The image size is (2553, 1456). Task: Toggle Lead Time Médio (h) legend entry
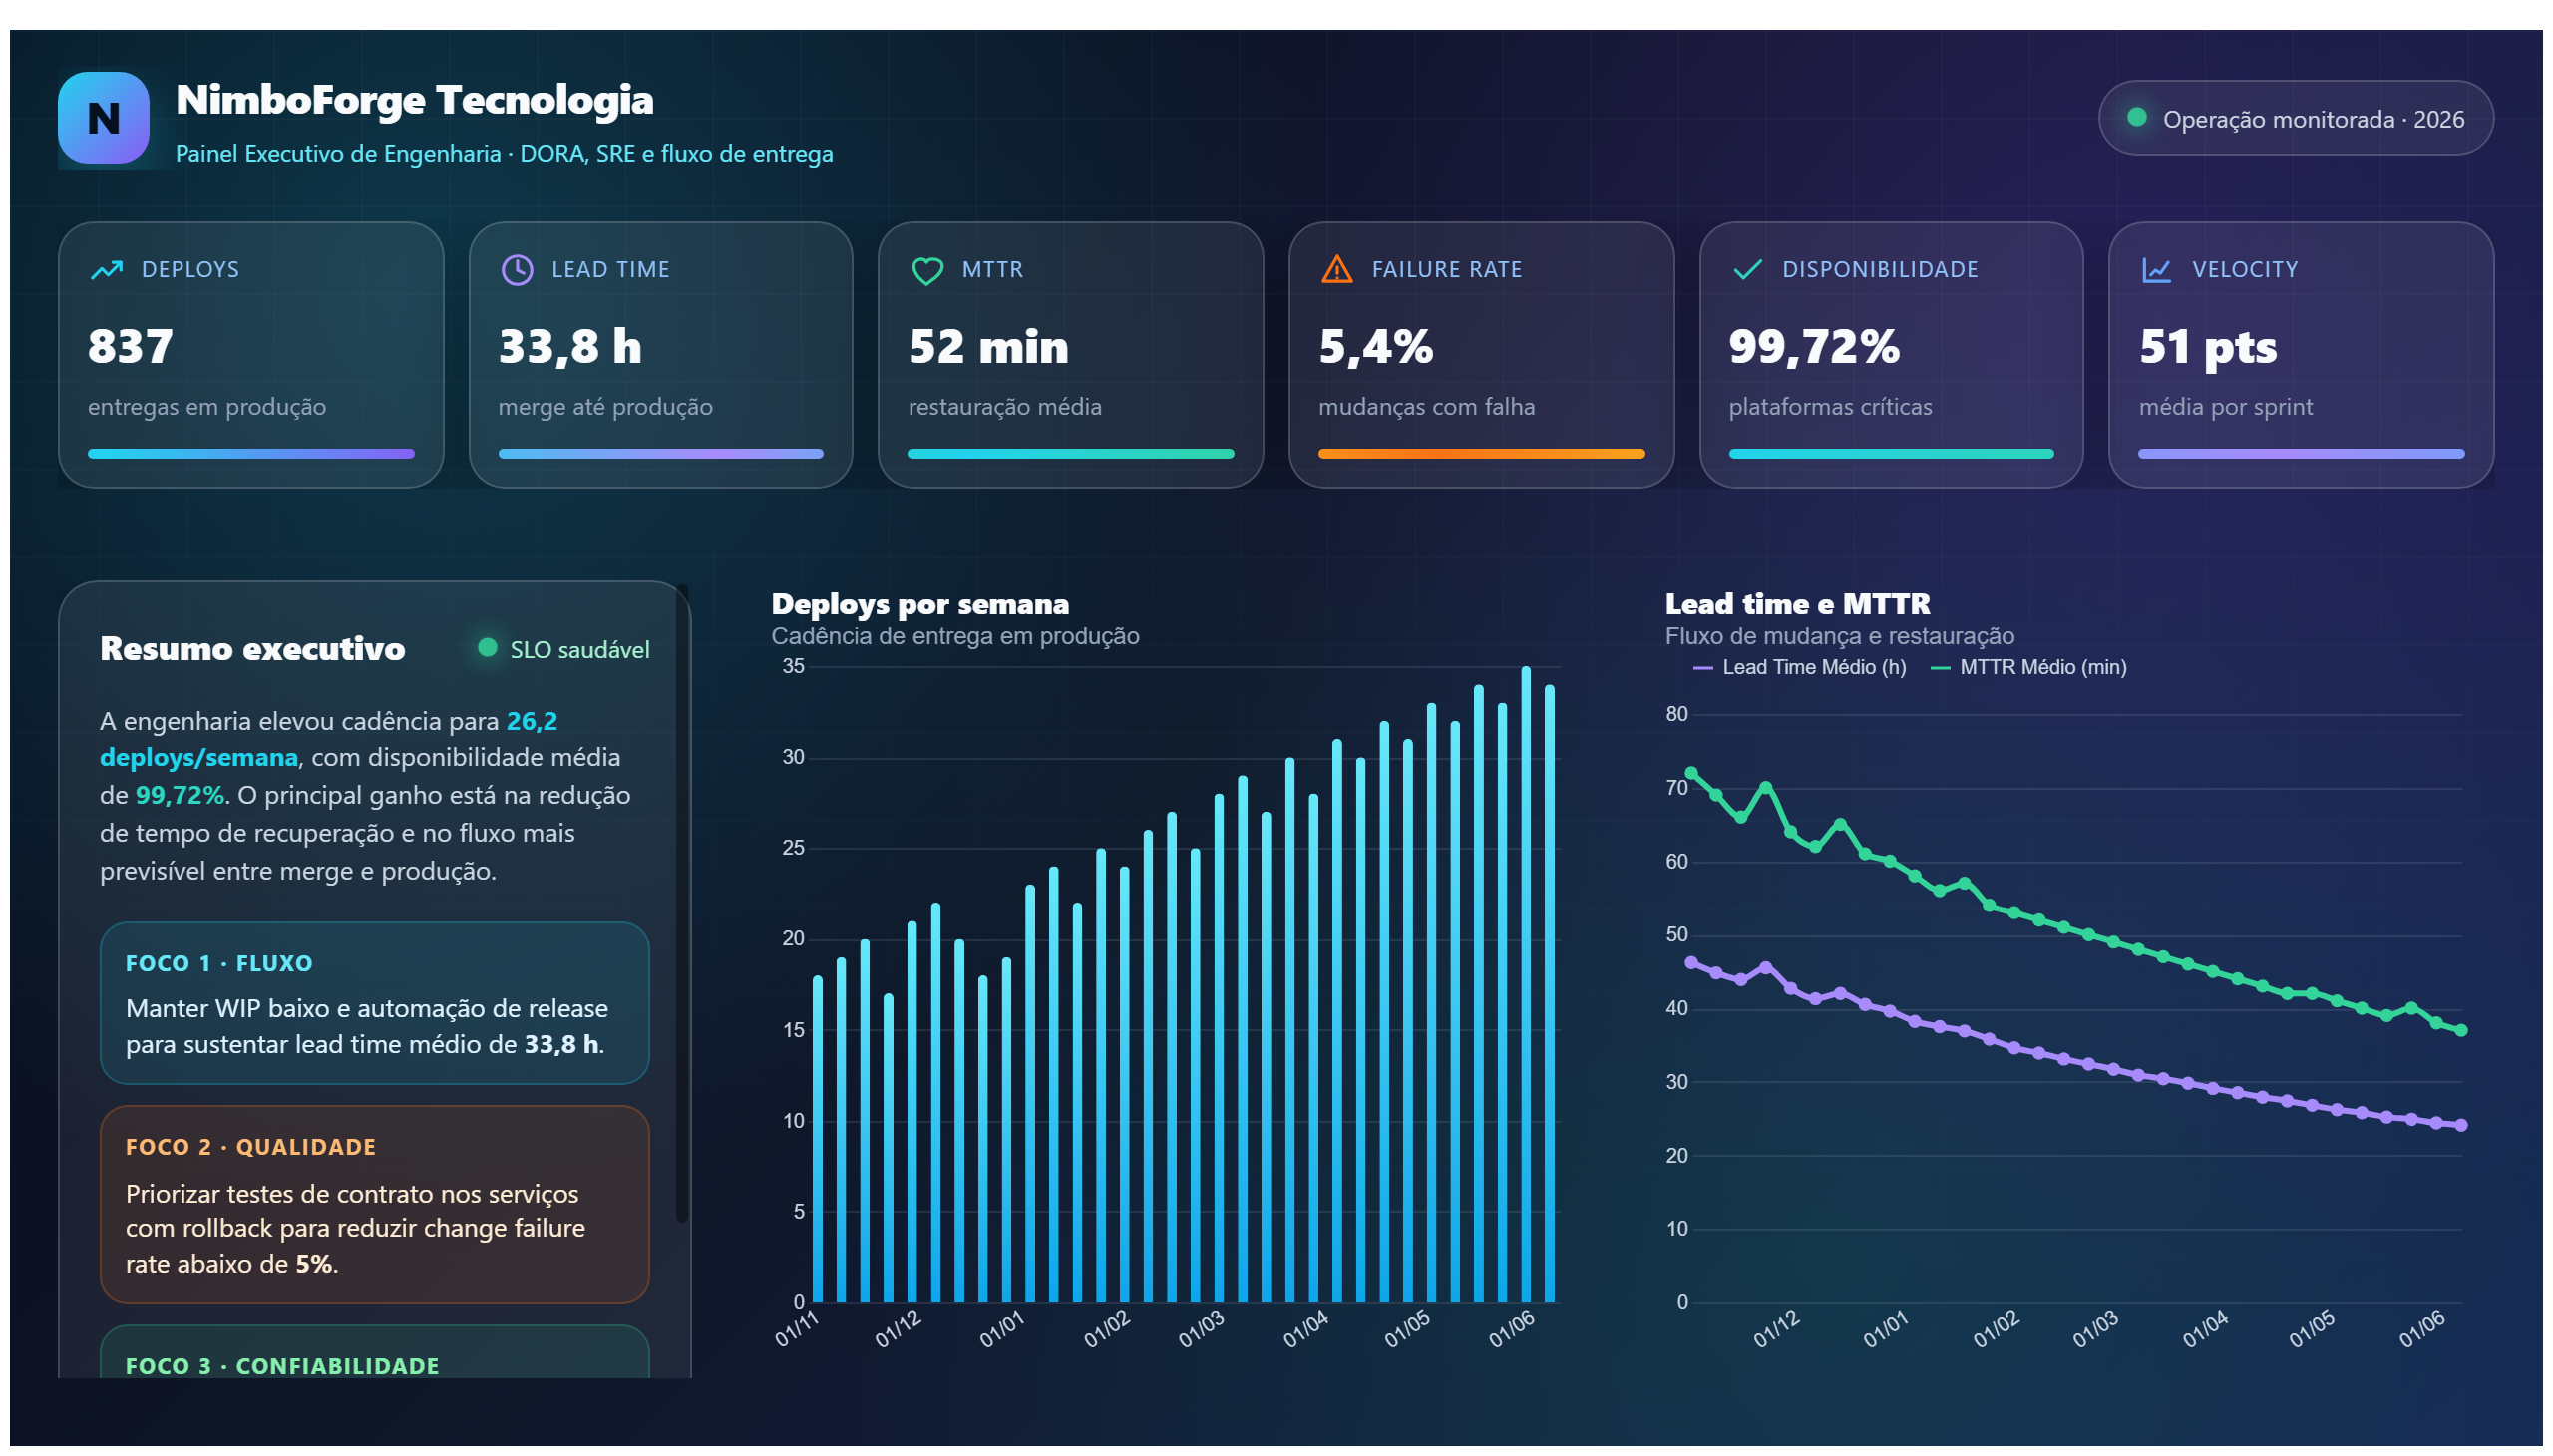1800,668
